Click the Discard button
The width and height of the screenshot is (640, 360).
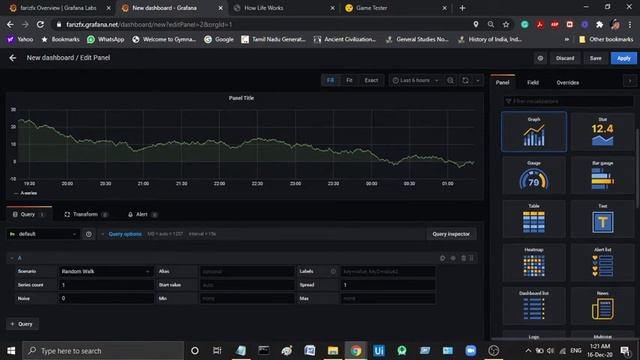pos(565,58)
